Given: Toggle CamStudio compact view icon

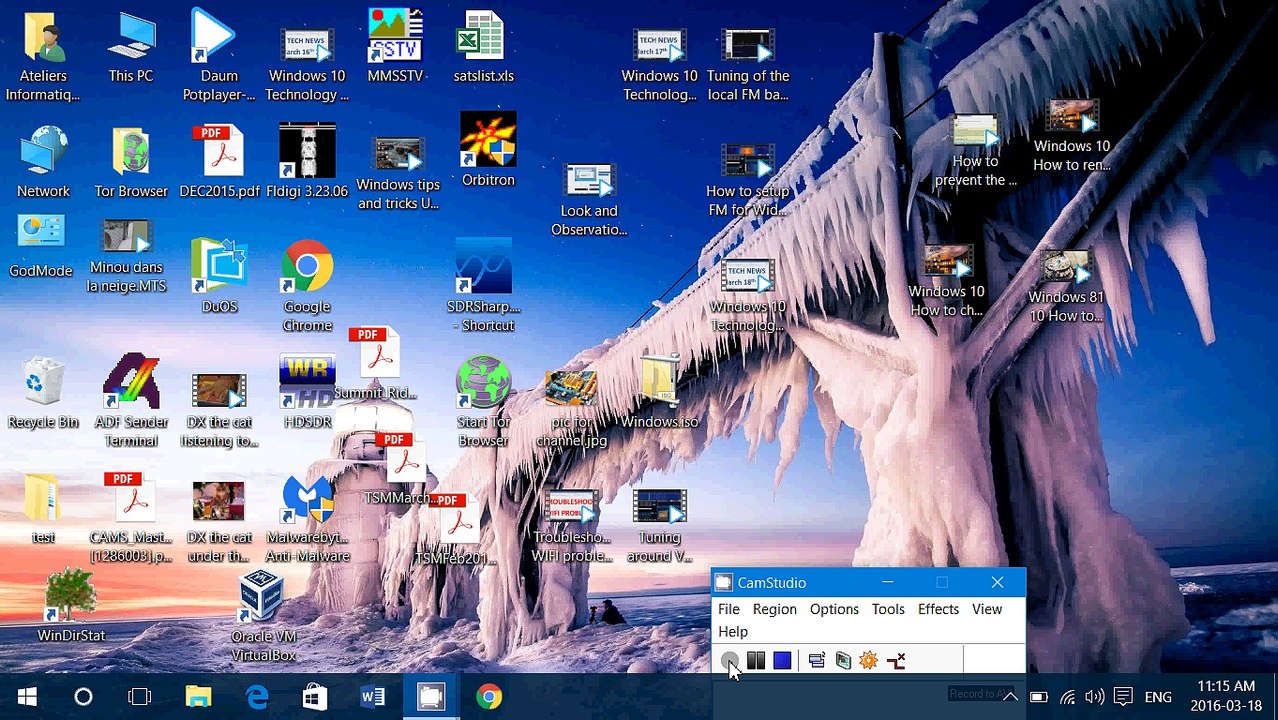Looking at the screenshot, I should pos(817,660).
